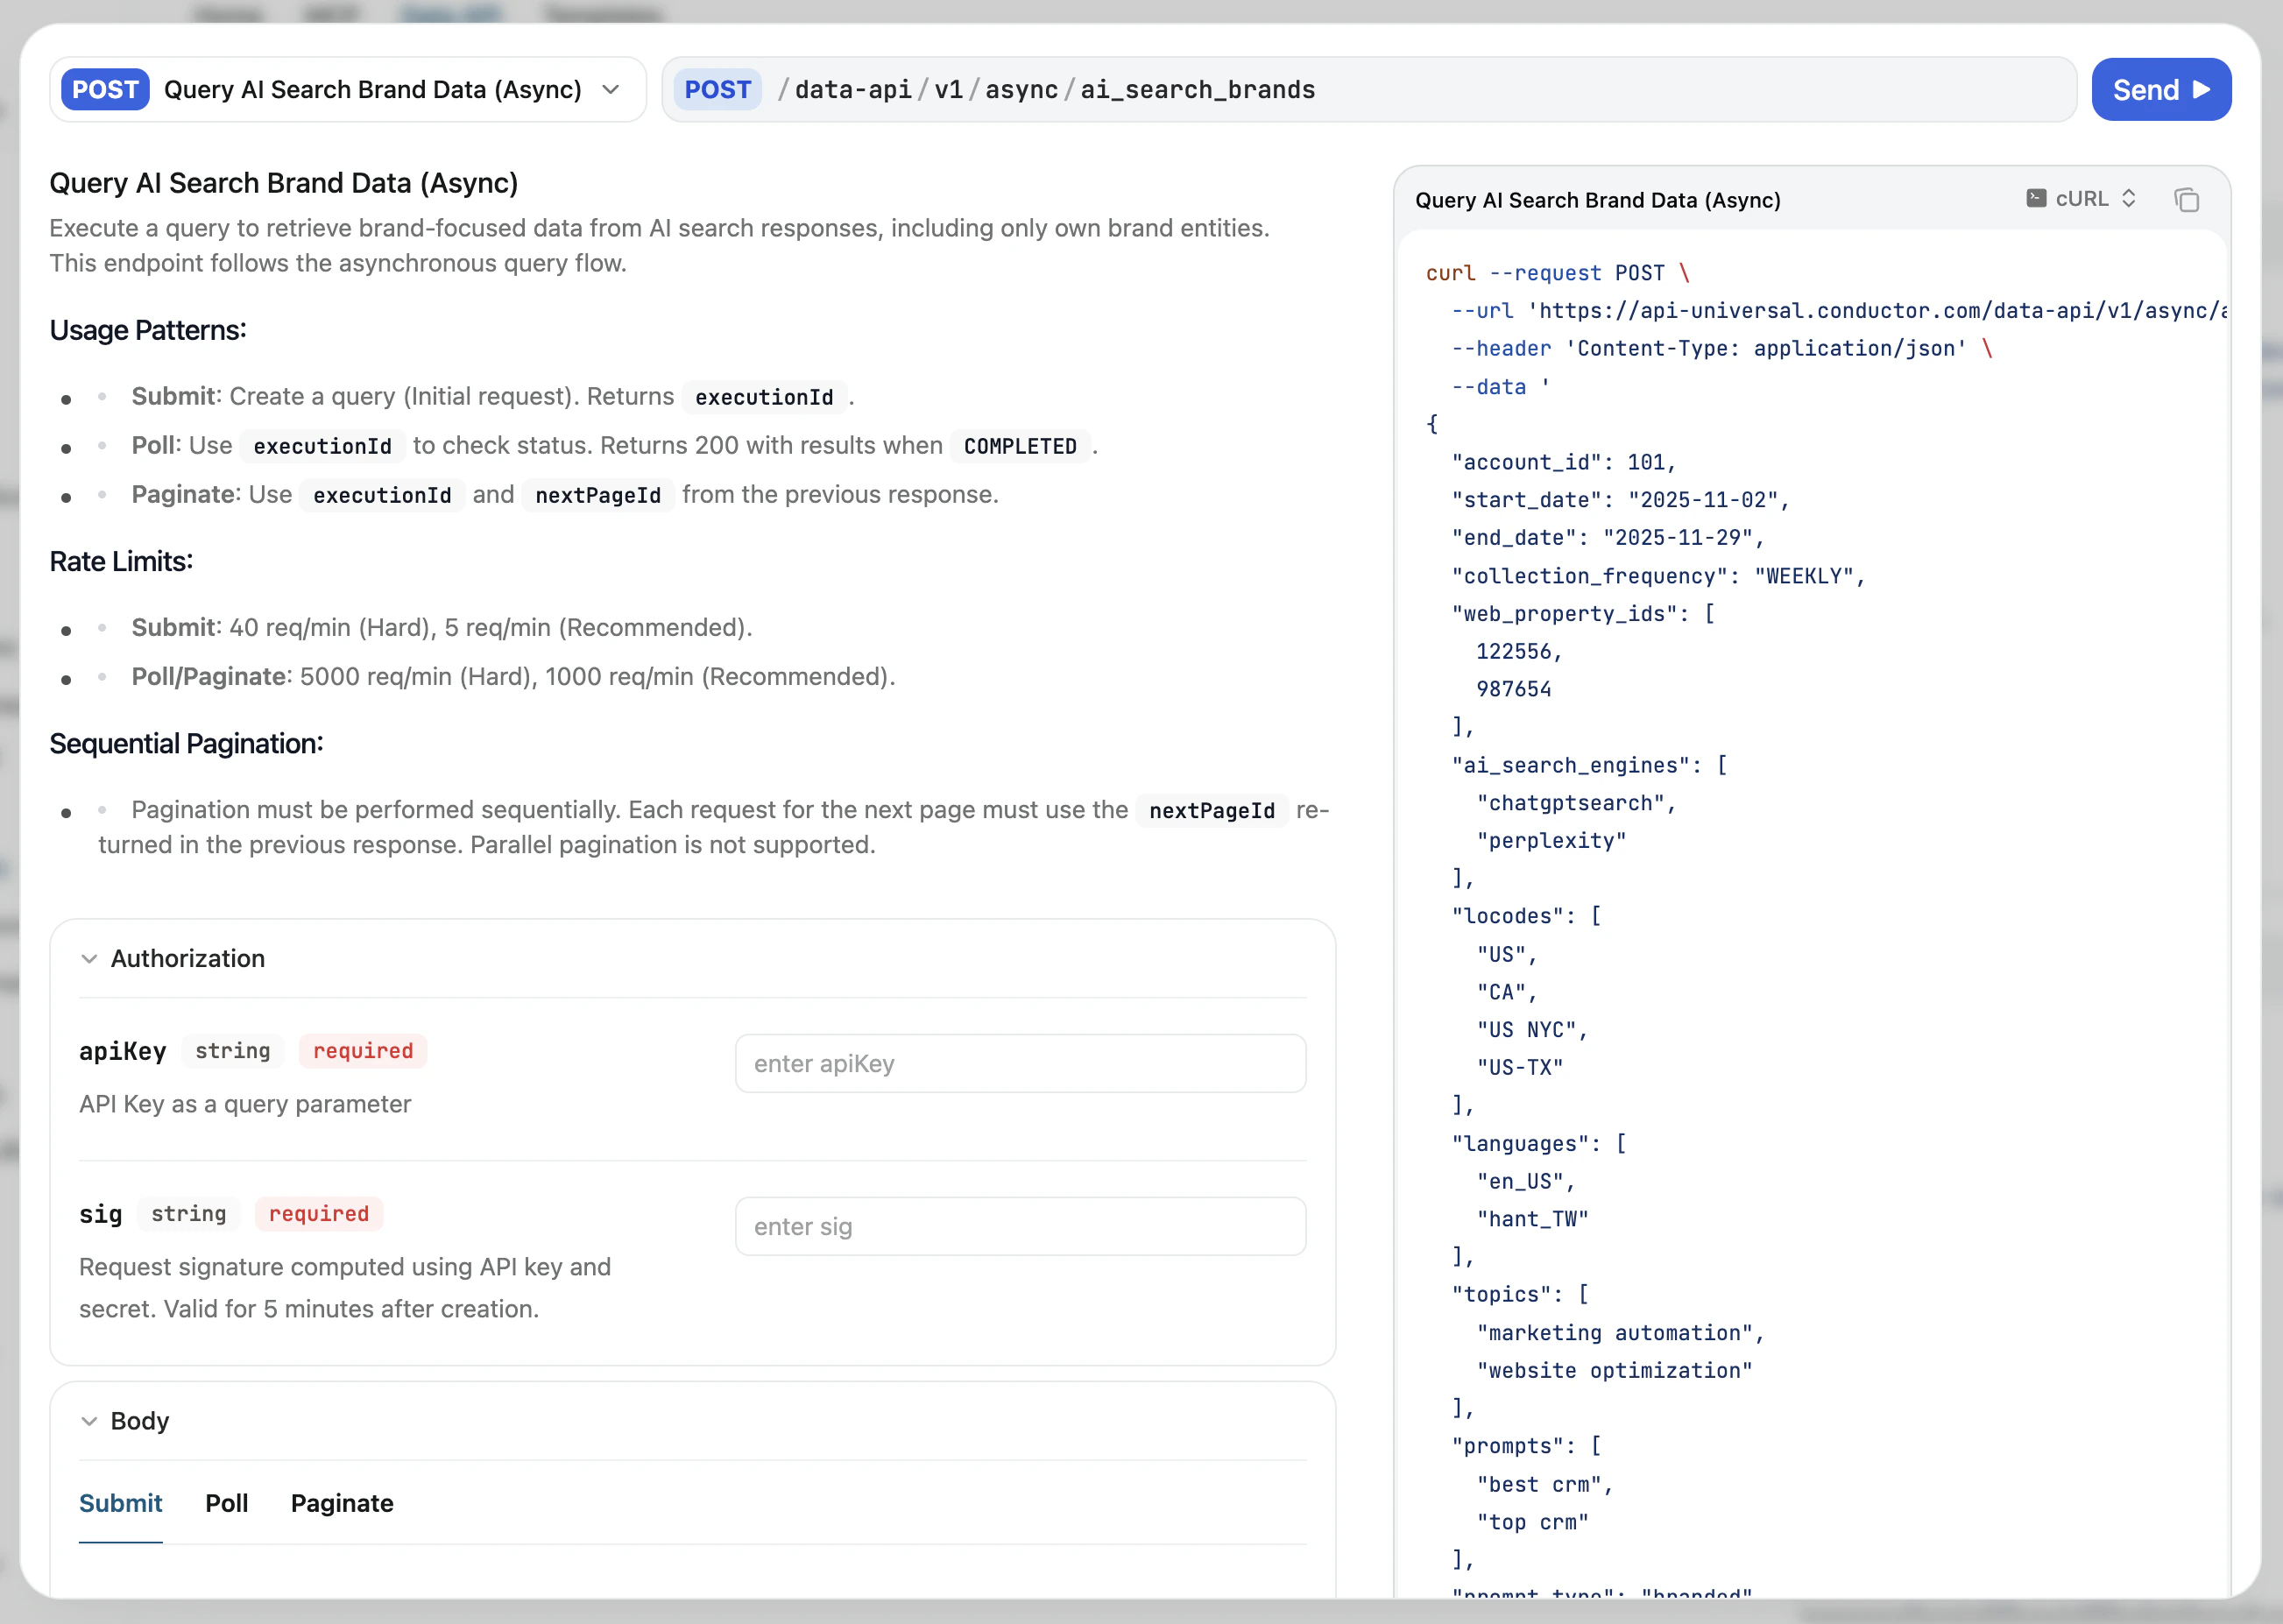Viewport: 2283px width, 1624px height.
Task: Click the request URL path bar
Action: [x=1369, y=90]
